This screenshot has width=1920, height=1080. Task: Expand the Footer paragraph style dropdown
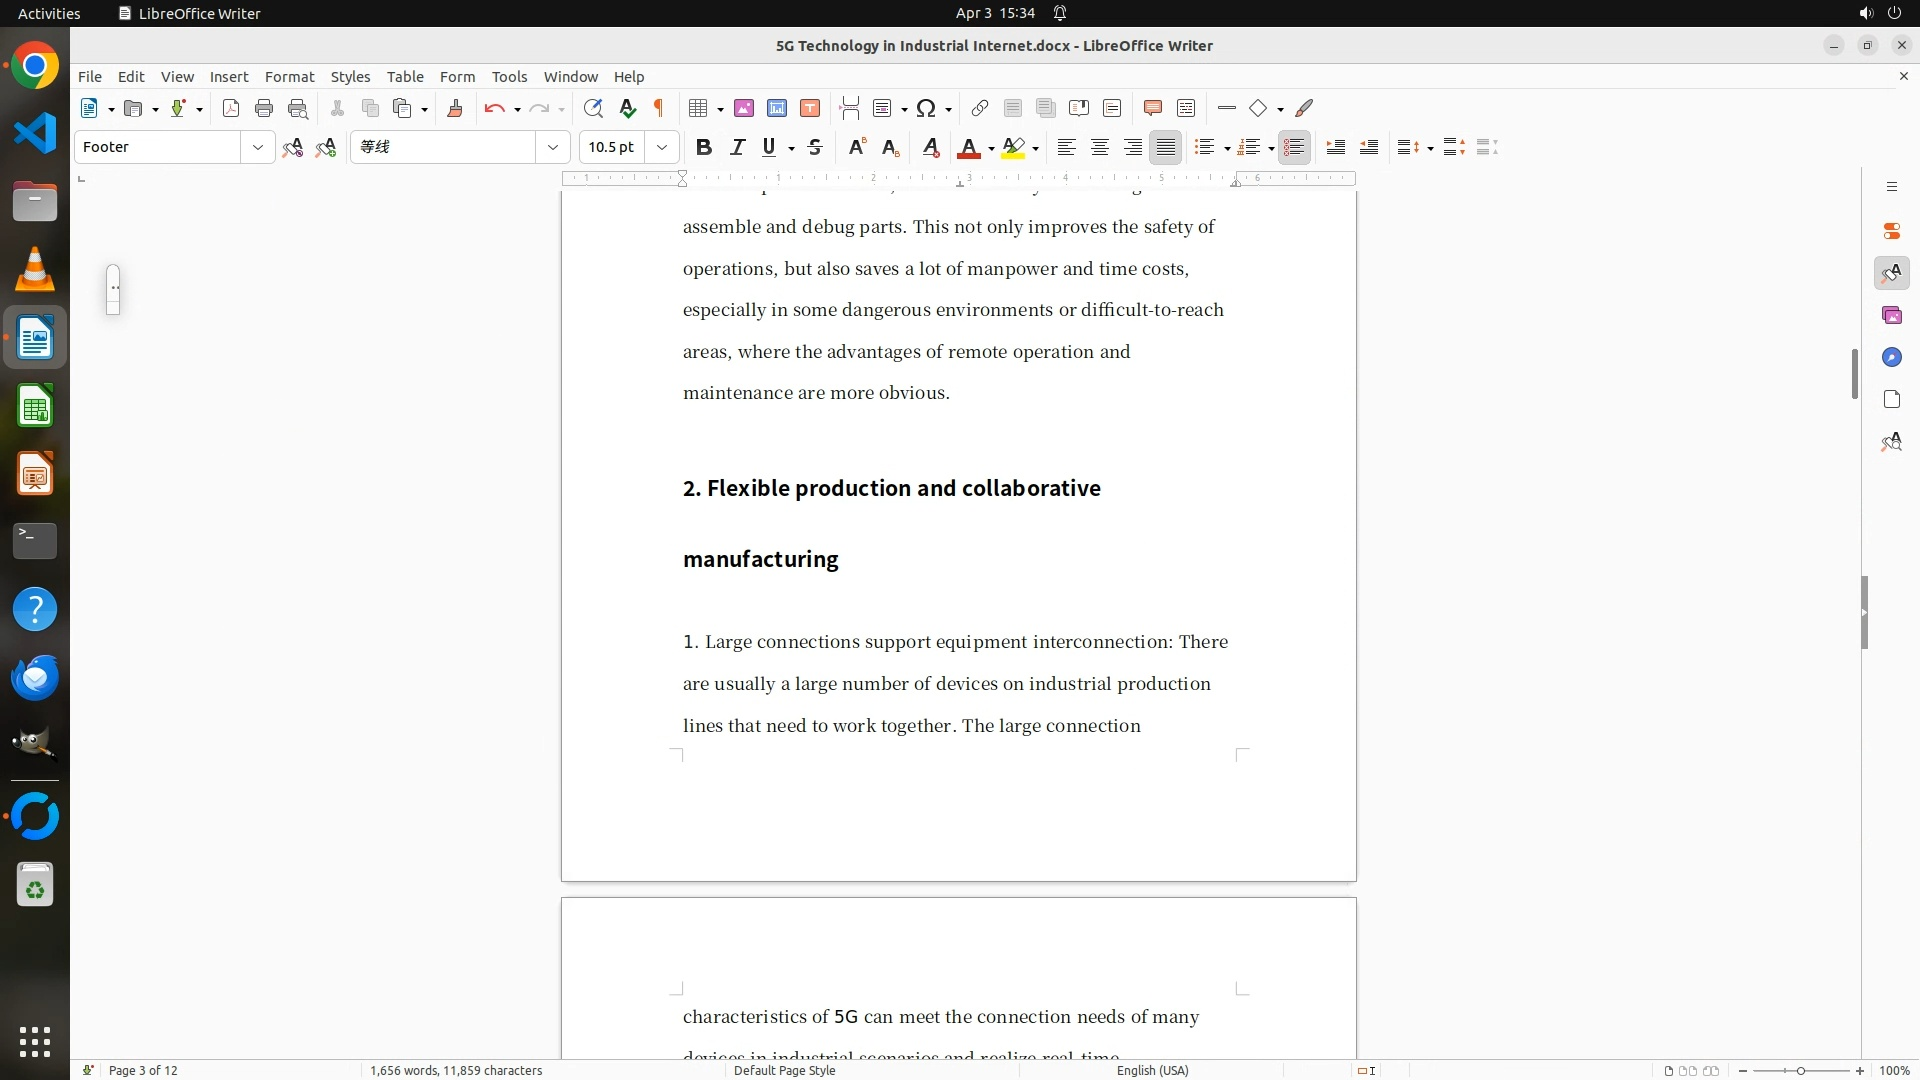pyautogui.click(x=258, y=147)
